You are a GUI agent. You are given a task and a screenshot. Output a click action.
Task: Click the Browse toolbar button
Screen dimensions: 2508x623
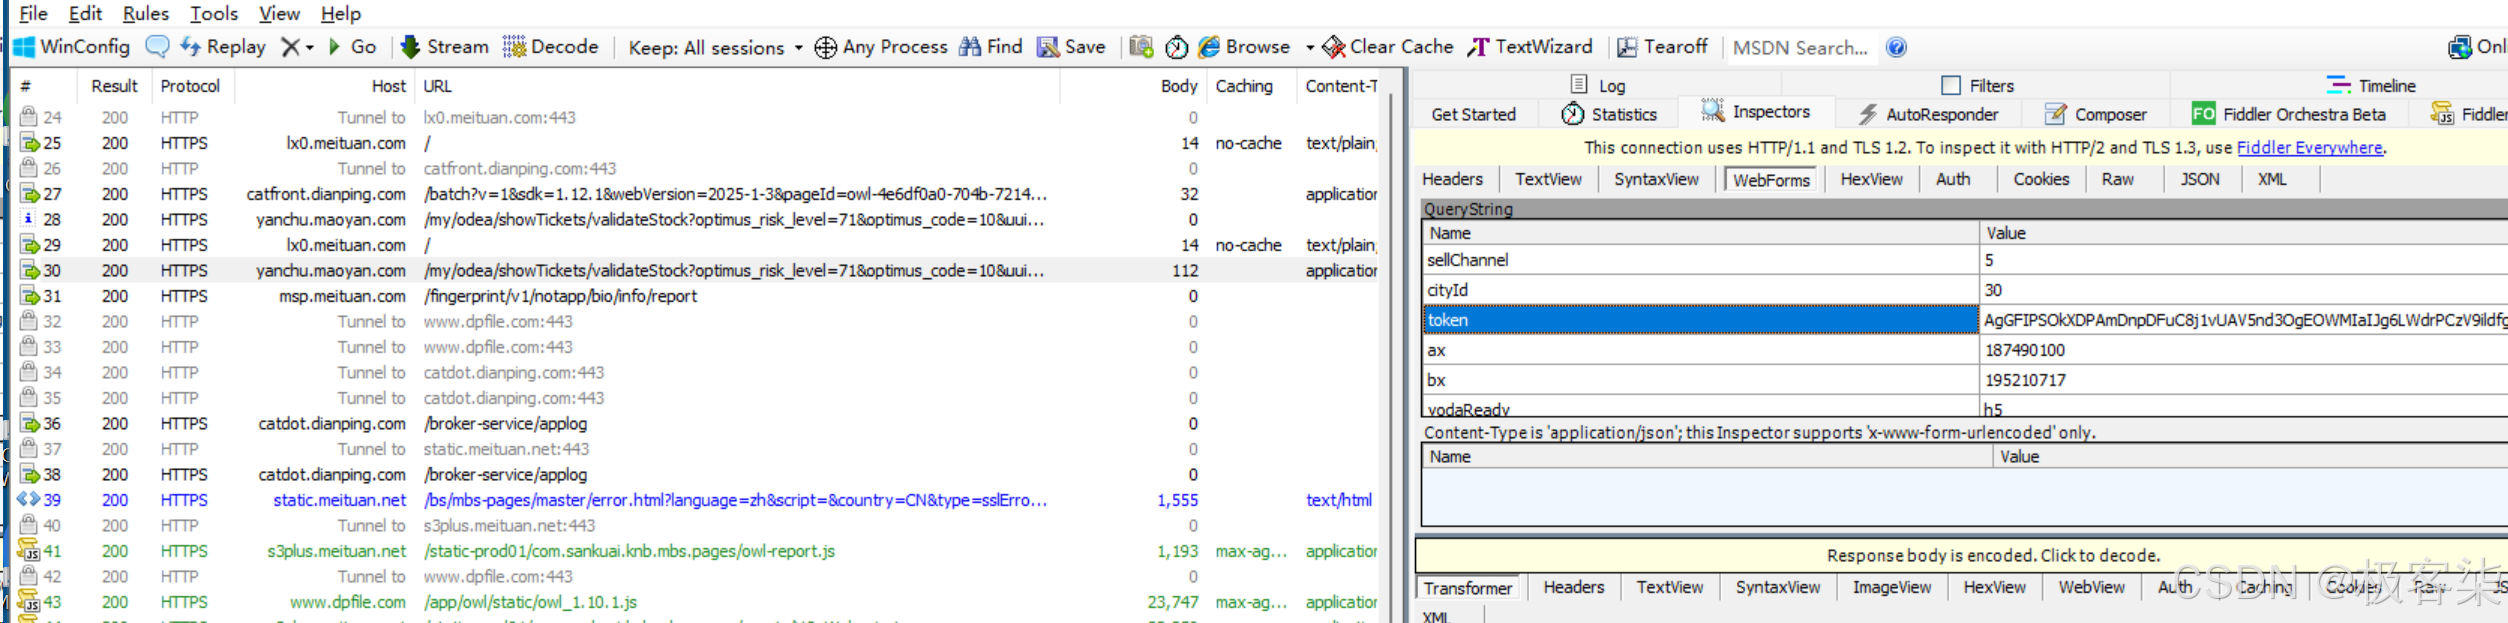point(1245,47)
